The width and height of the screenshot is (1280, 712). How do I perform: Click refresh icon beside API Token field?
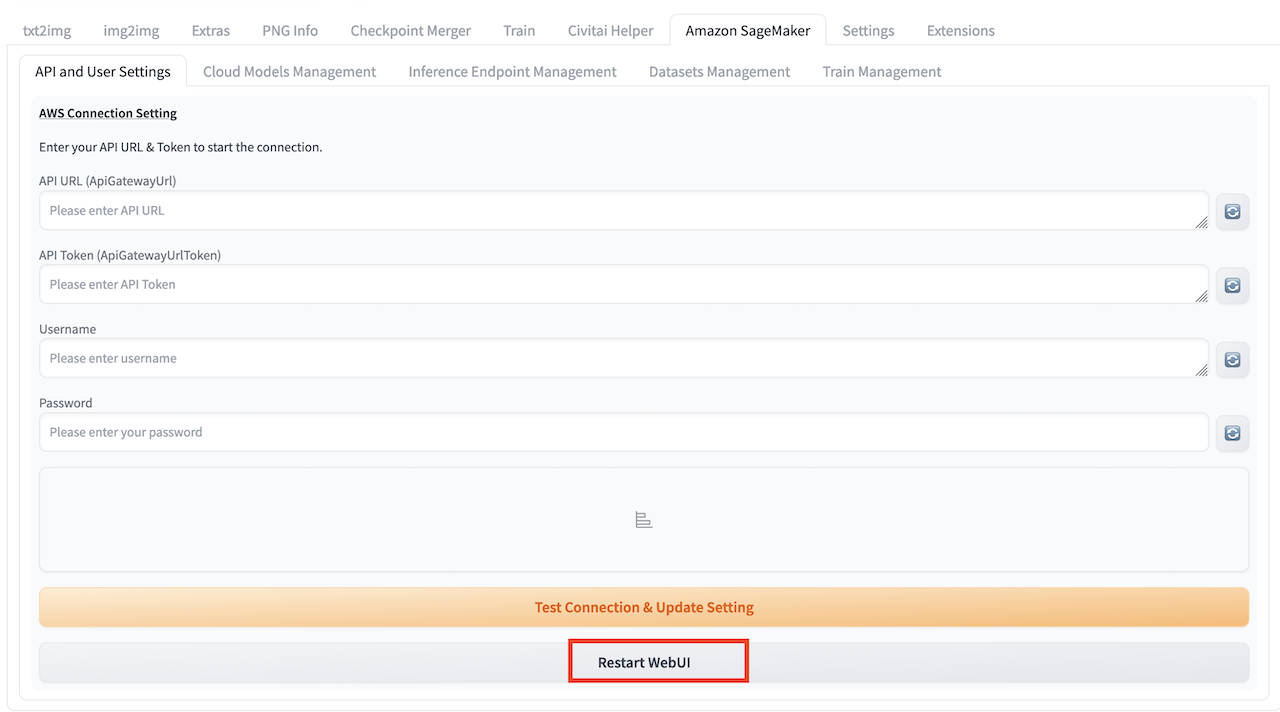click(x=1232, y=286)
